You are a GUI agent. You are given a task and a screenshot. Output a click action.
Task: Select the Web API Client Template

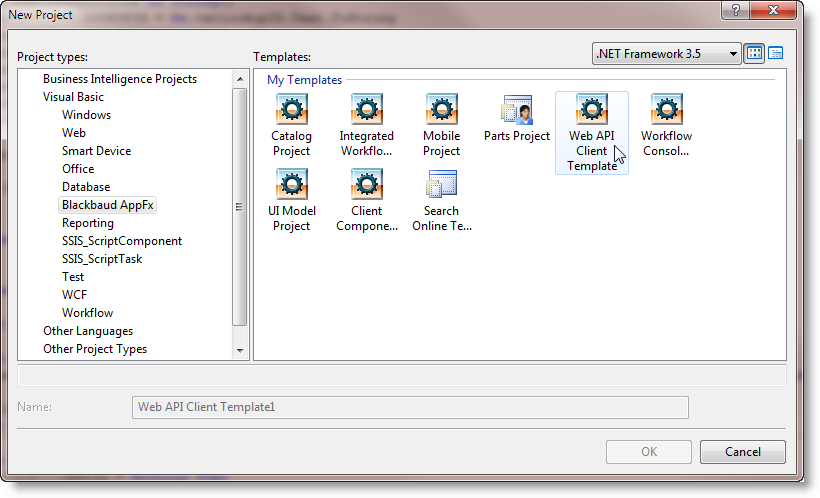tap(592, 111)
